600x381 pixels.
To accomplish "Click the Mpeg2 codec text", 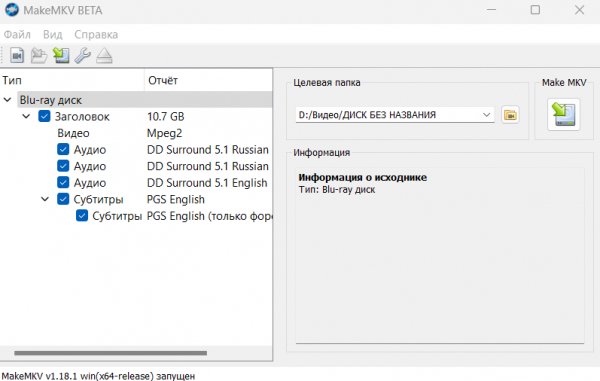I will coord(165,133).
